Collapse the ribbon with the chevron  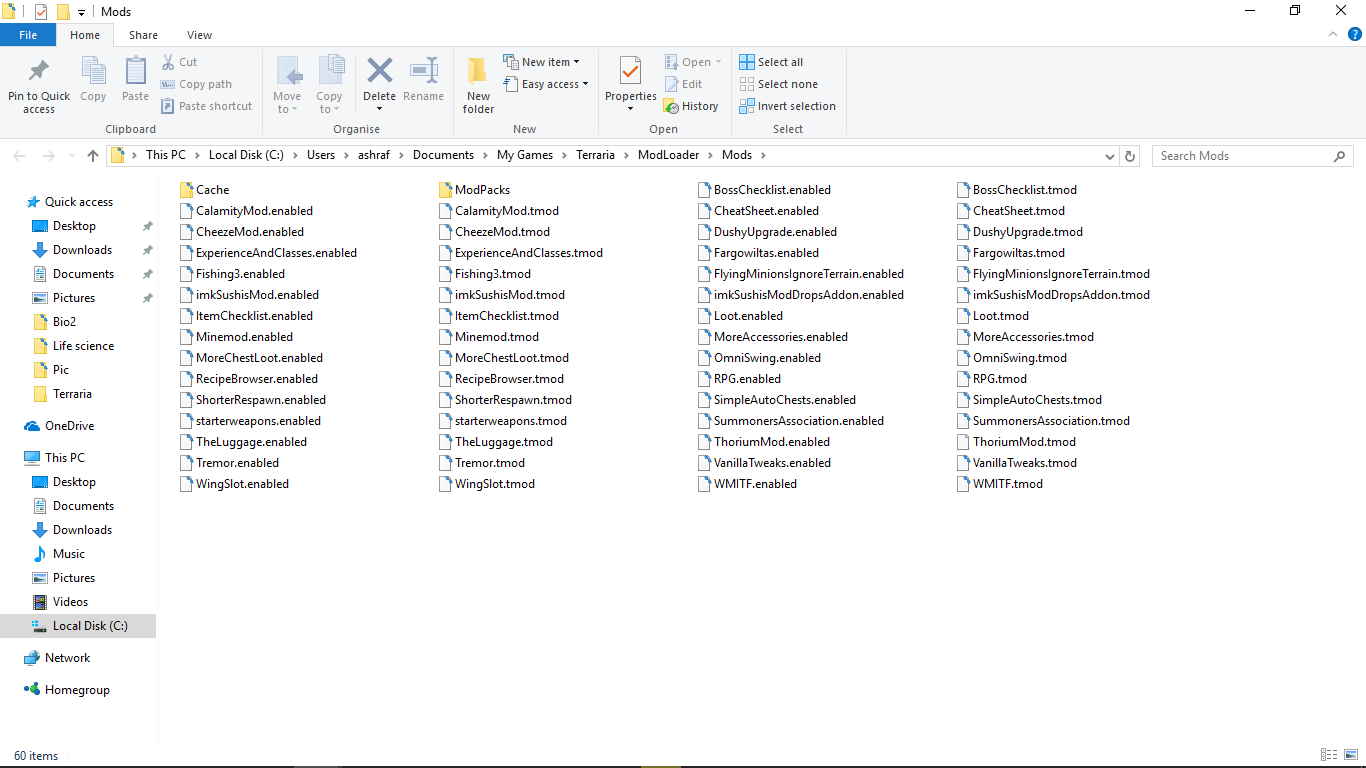pos(1334,34)
